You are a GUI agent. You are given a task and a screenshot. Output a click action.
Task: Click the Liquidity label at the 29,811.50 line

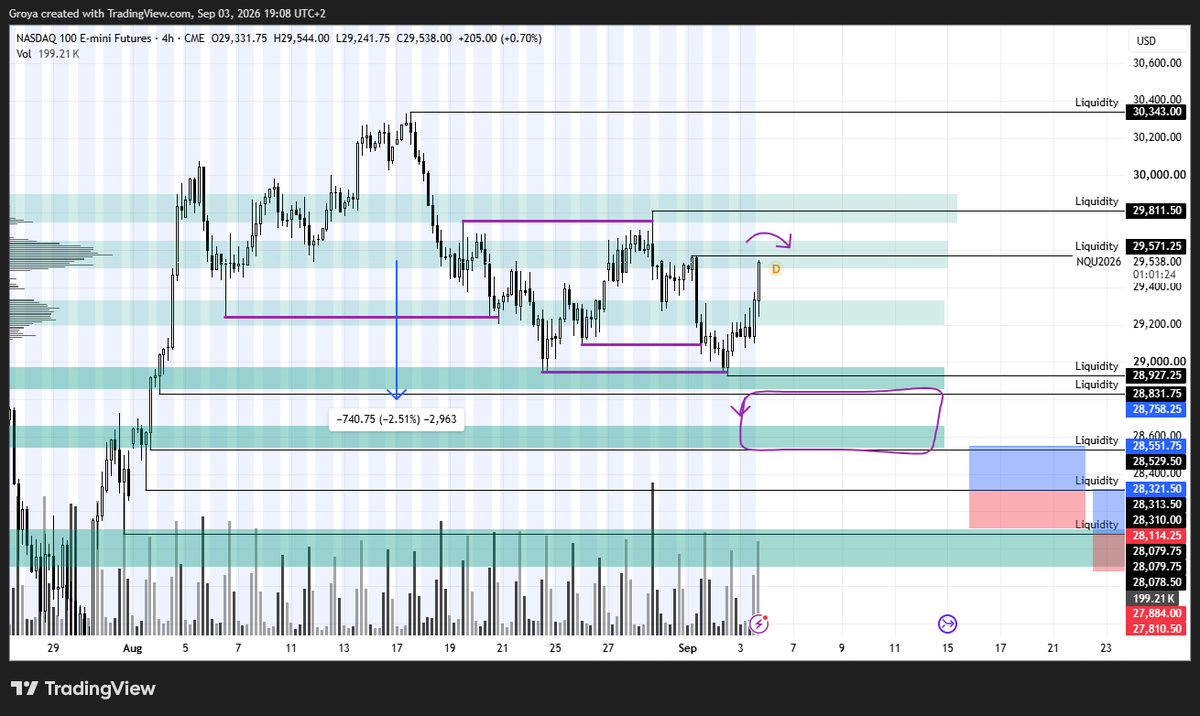click(1097, 201)
